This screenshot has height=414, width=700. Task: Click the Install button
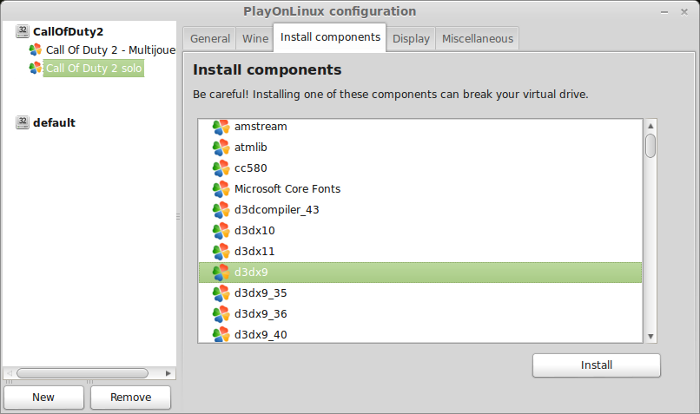click(596, 365)
